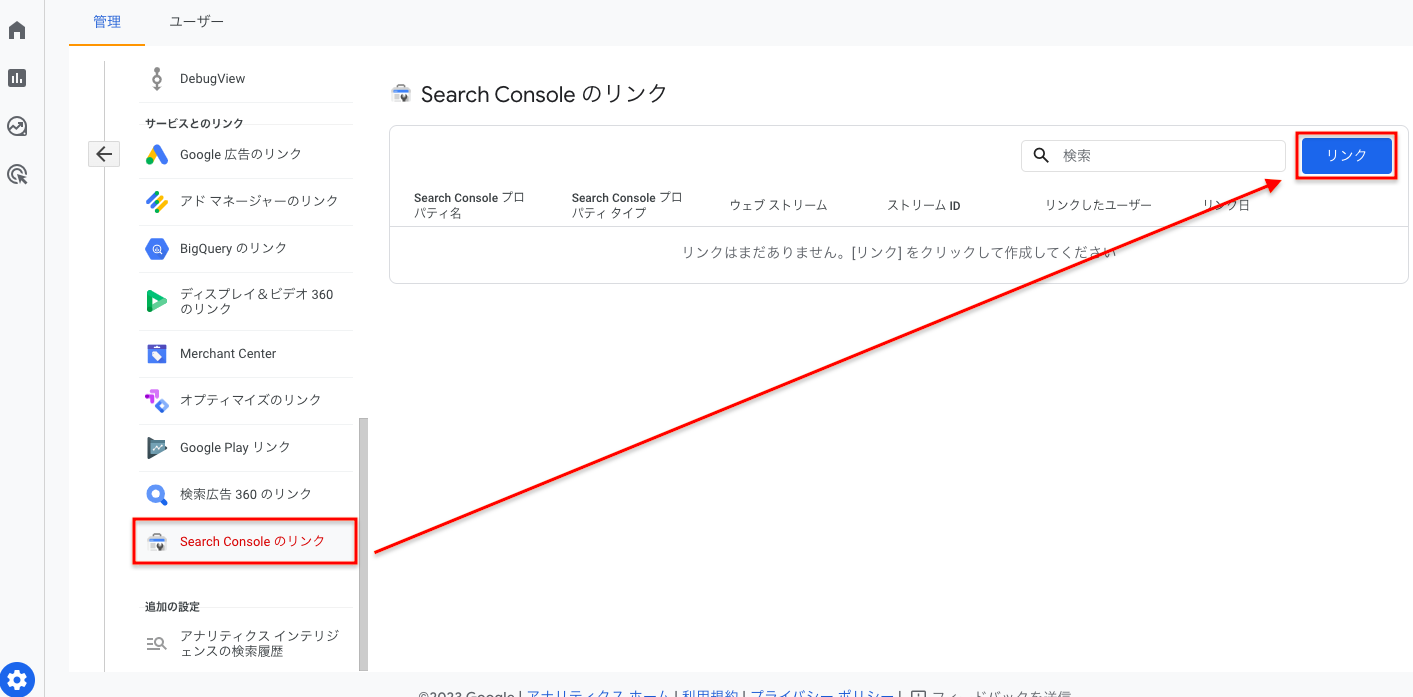Open the Advertising target icon
The width and height of the screenshot is (1413, 697).
17,175
